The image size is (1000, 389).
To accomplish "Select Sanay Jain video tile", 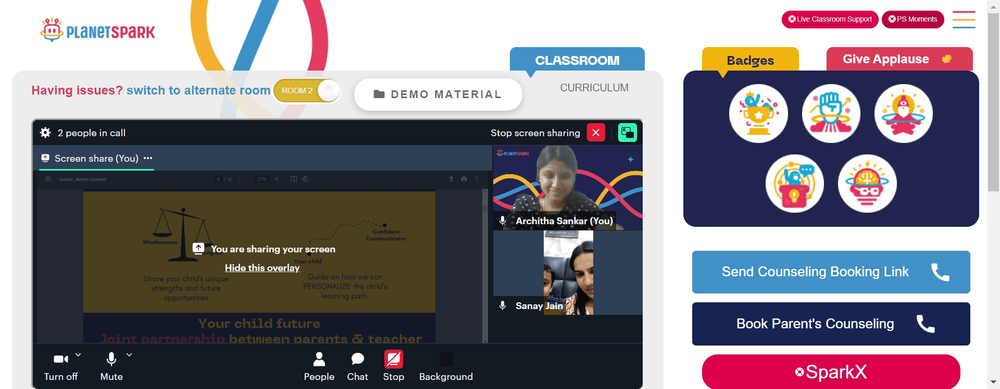I will 568,272.
